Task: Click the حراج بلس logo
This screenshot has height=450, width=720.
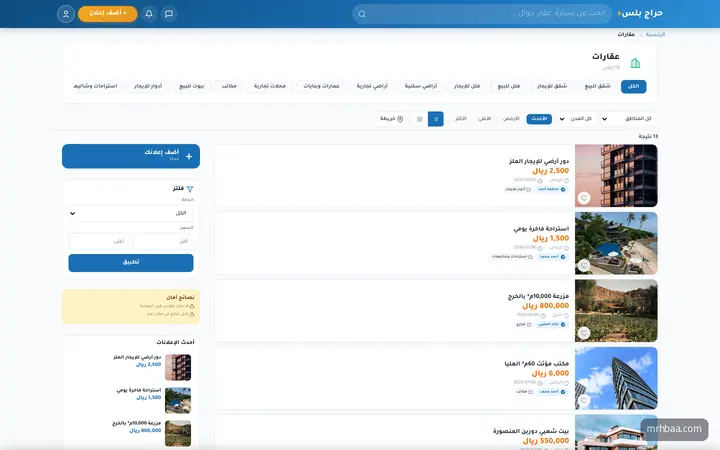Action: pos(640,13)
